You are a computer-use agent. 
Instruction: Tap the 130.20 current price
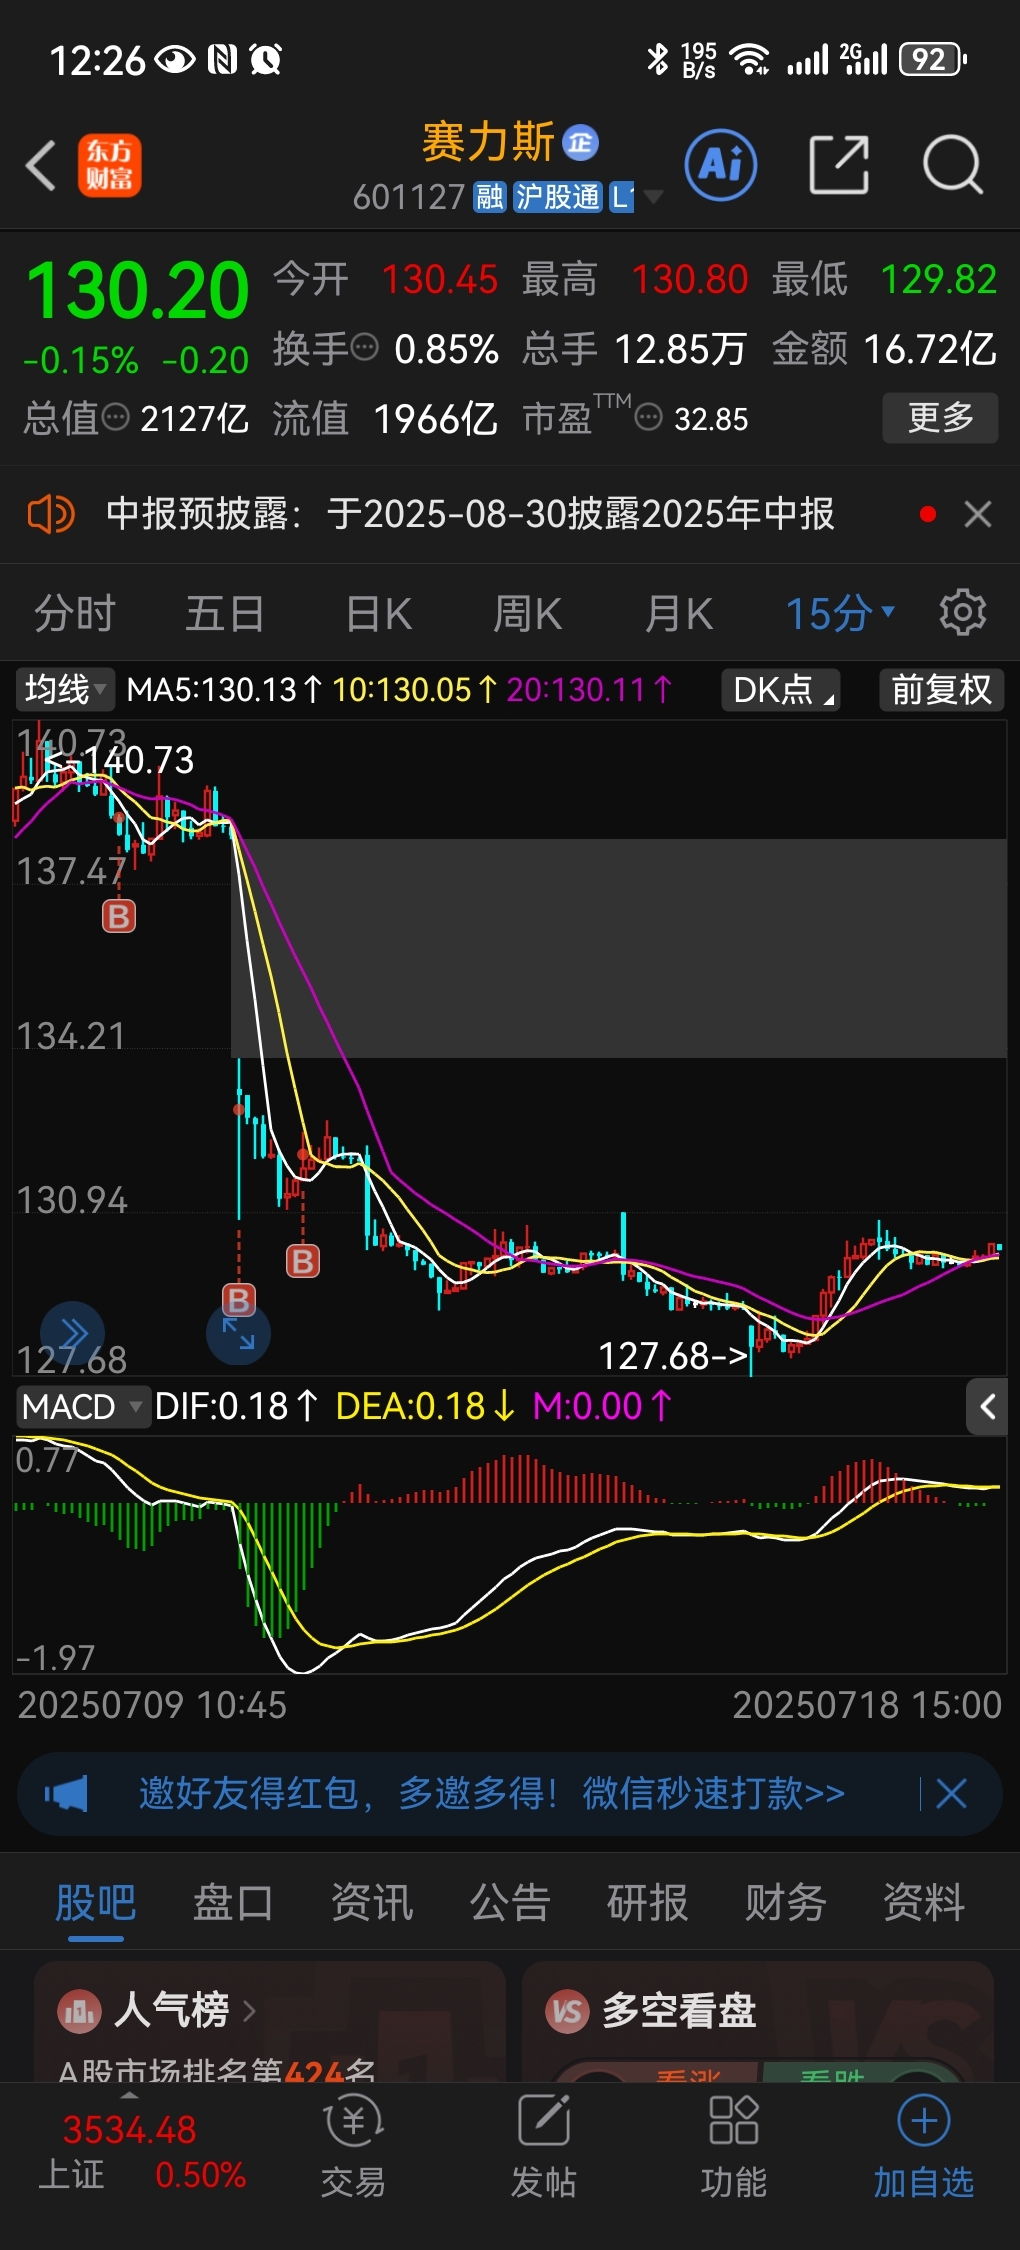pyautogui.click(x=138, y=291)
